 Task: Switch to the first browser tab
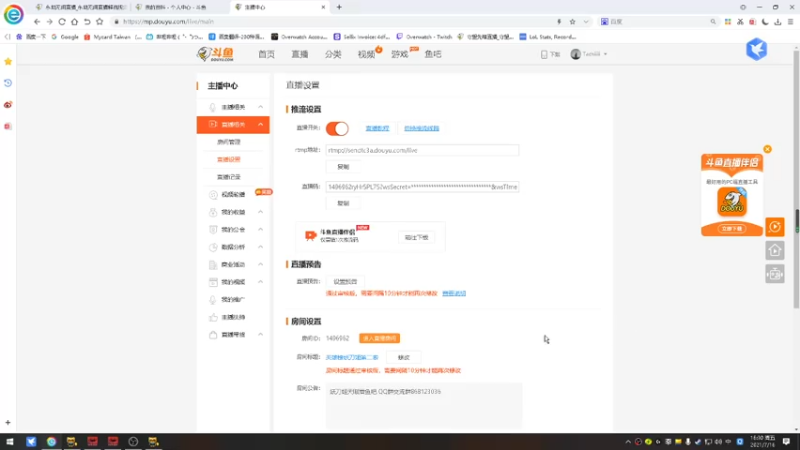[80, 7]
